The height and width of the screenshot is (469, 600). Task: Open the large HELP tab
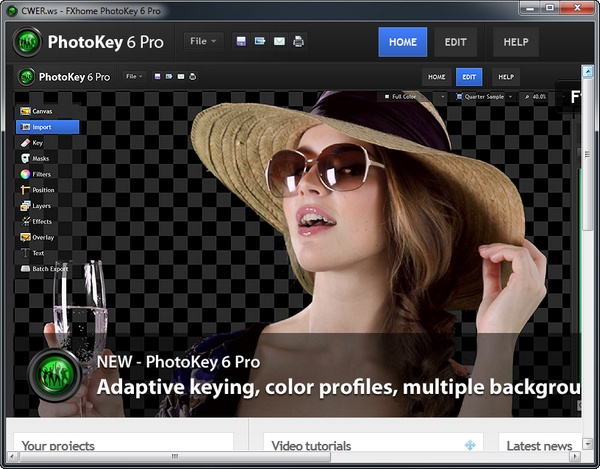coord(516,42)
